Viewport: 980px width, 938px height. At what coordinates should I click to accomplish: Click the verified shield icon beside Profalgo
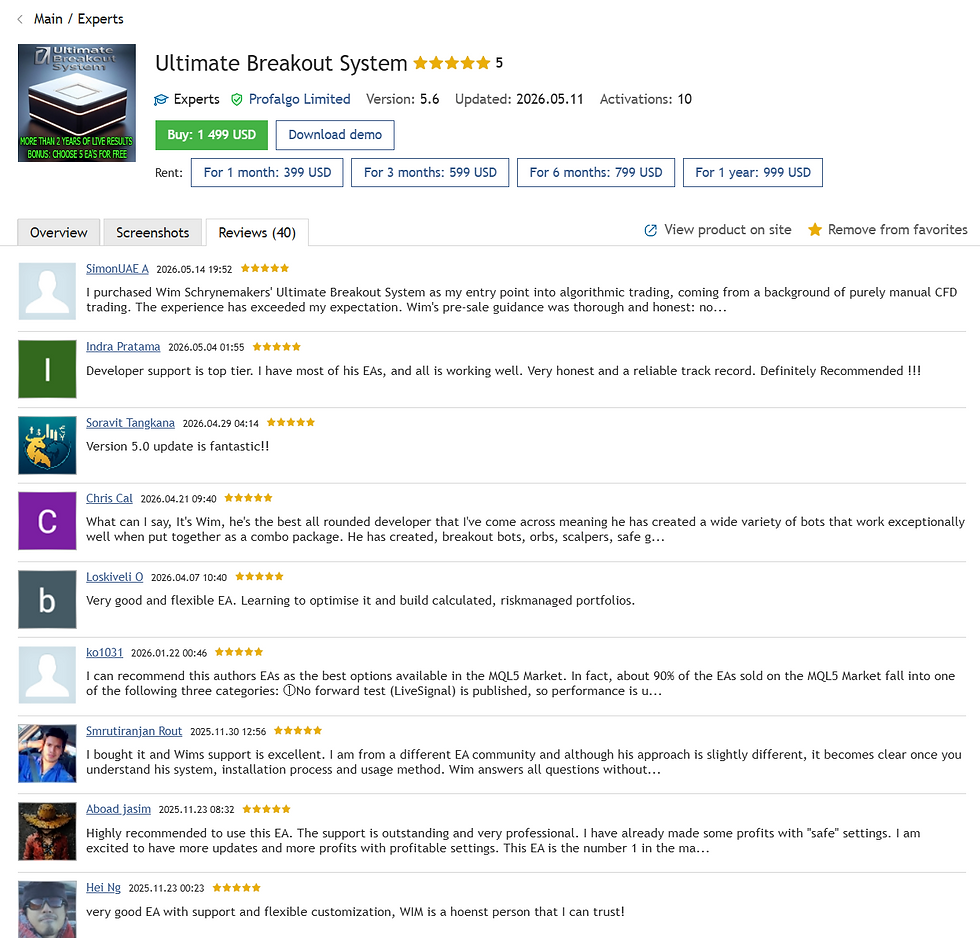pos(237,99)
